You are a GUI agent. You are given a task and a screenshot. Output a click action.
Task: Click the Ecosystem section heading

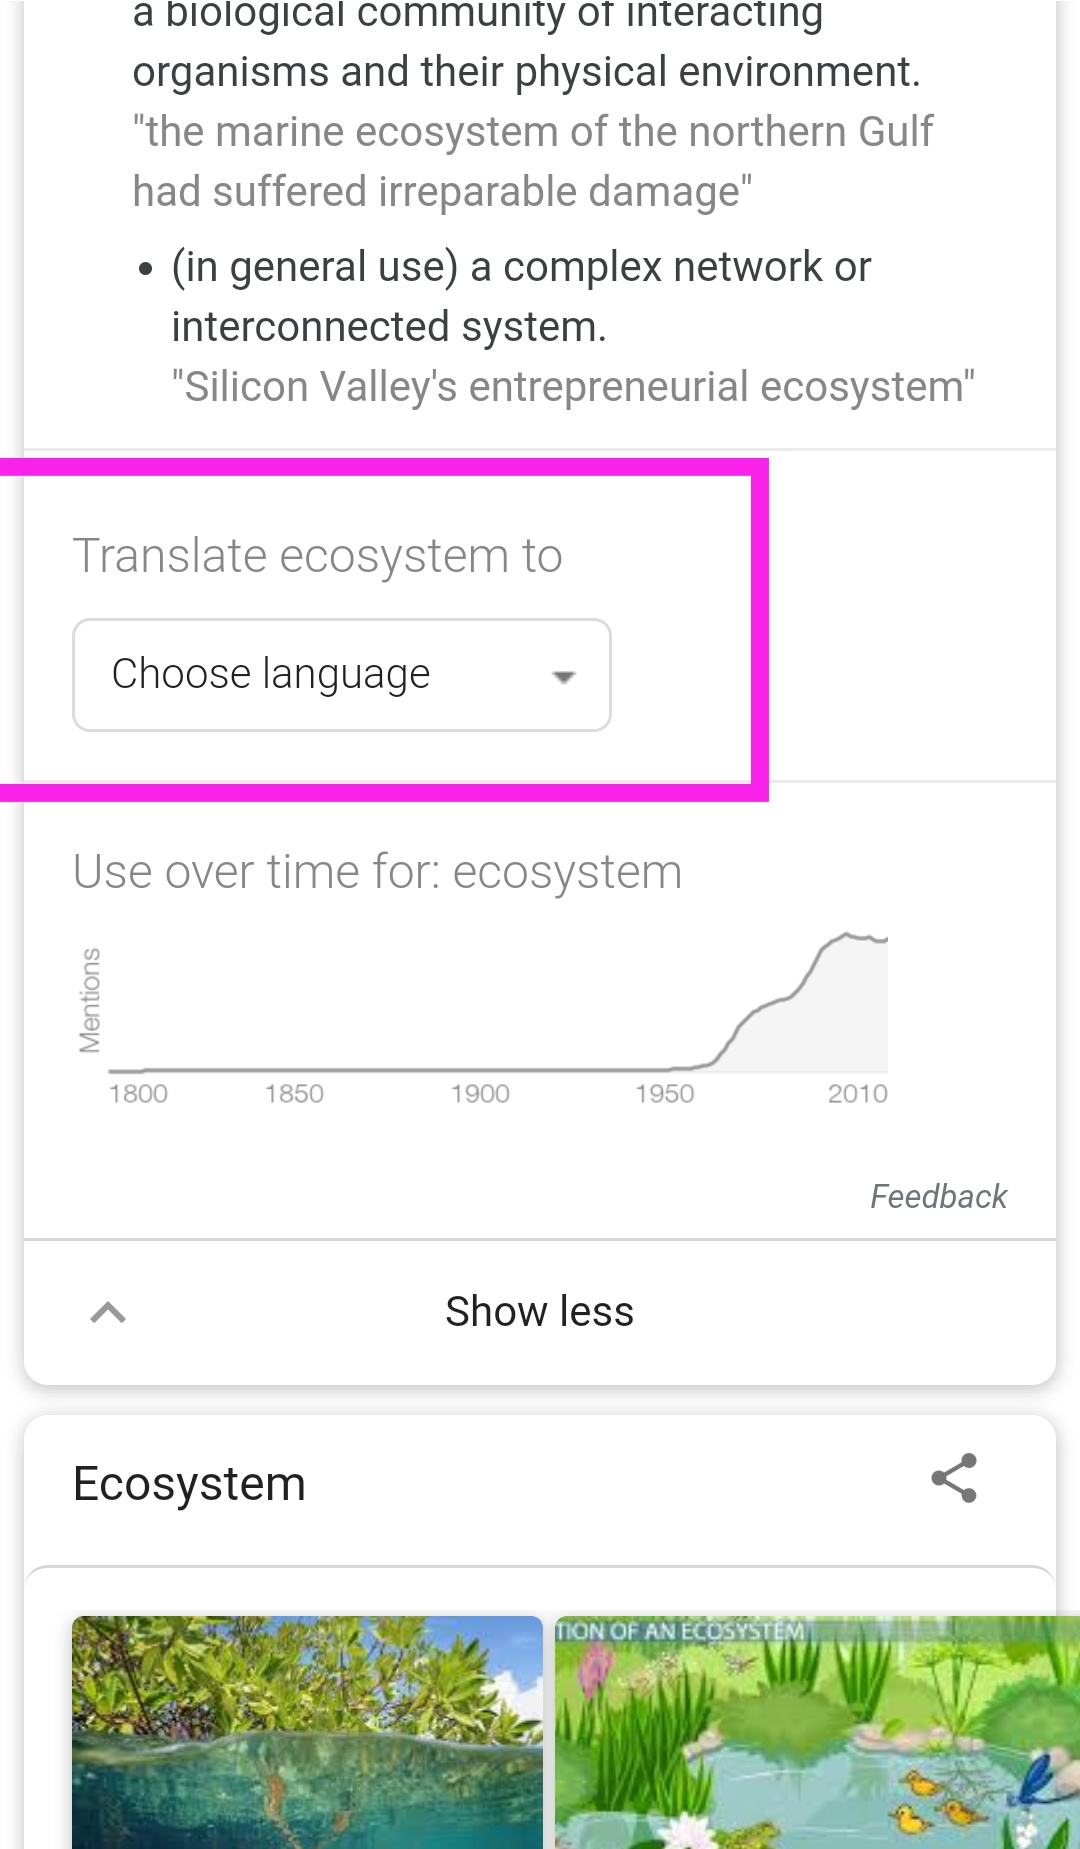click(x=189, y=1483)
